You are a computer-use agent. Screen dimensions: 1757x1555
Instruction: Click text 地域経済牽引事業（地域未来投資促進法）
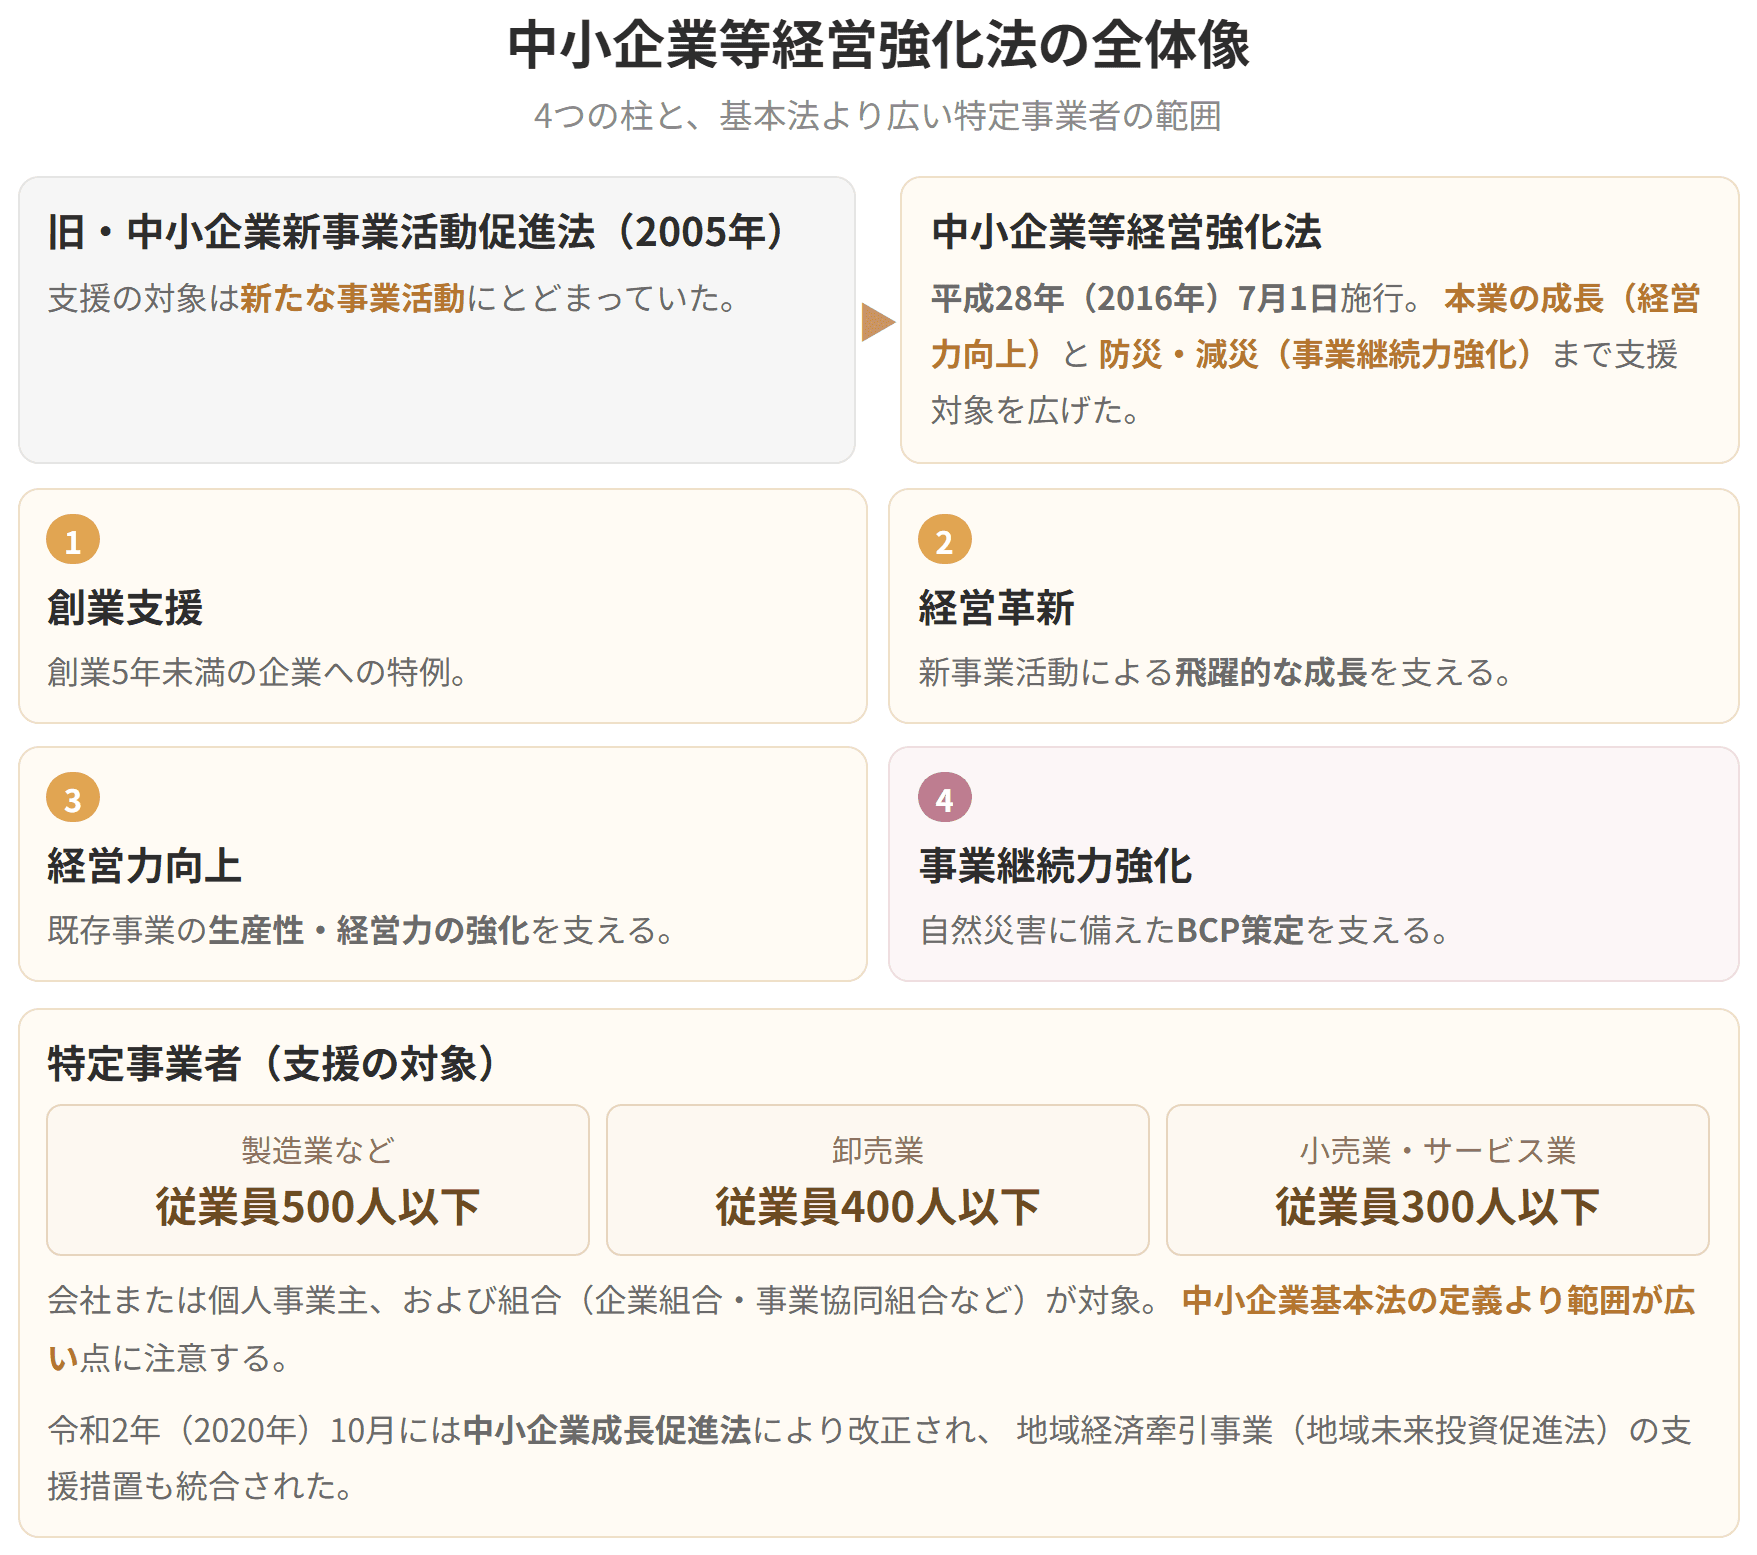click(x=1316, y=1430)
